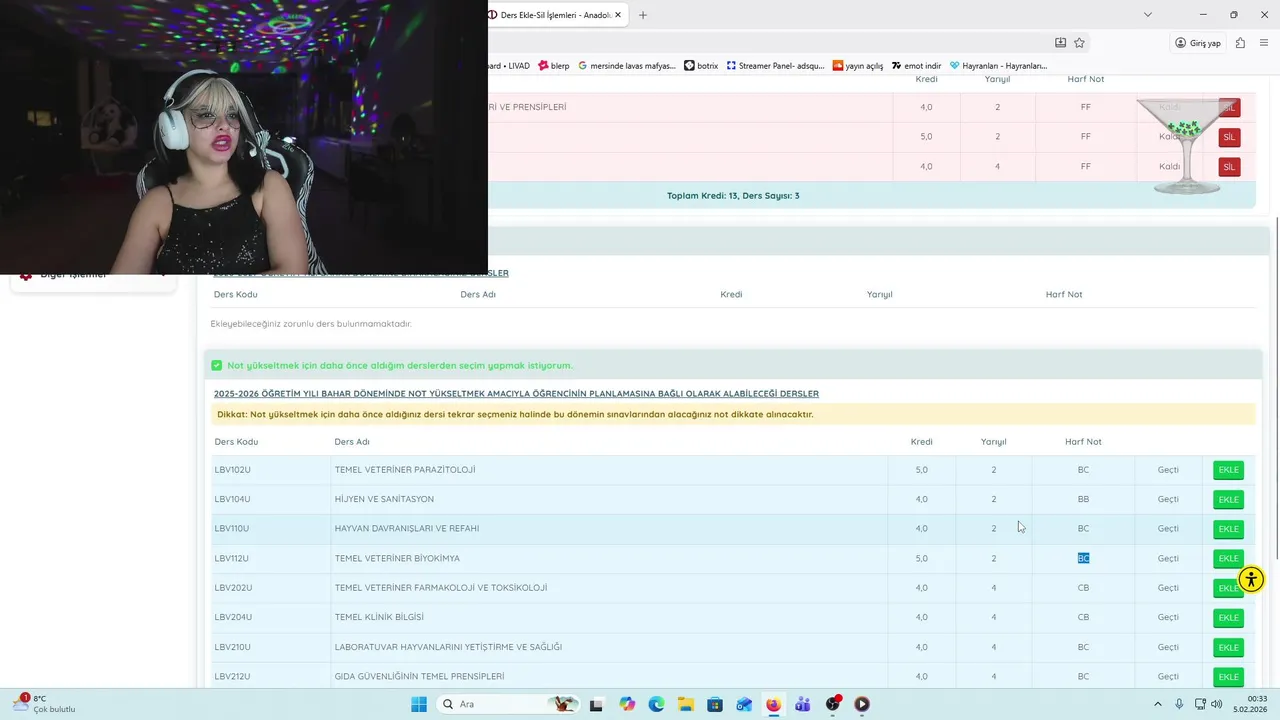Viewport: 1280px width, 720px height.
Task: Bookmark this page with the star icon
Action: tap(1079, 43)
